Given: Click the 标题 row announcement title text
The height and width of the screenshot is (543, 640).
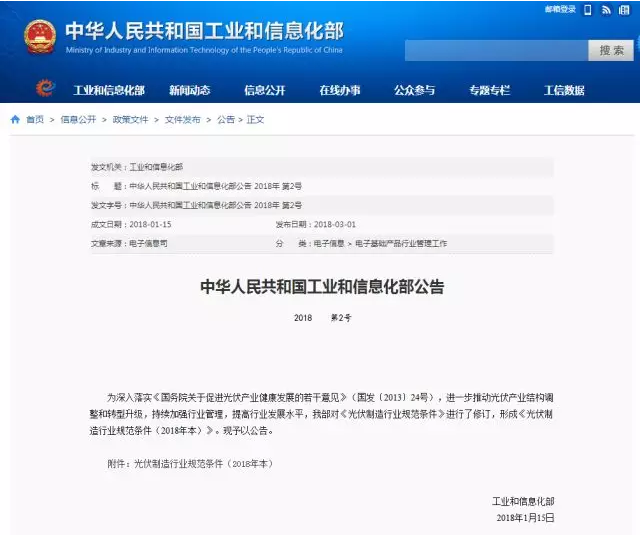Looking at the screenshot, I should pyautogui.click(x=216, y=186).
